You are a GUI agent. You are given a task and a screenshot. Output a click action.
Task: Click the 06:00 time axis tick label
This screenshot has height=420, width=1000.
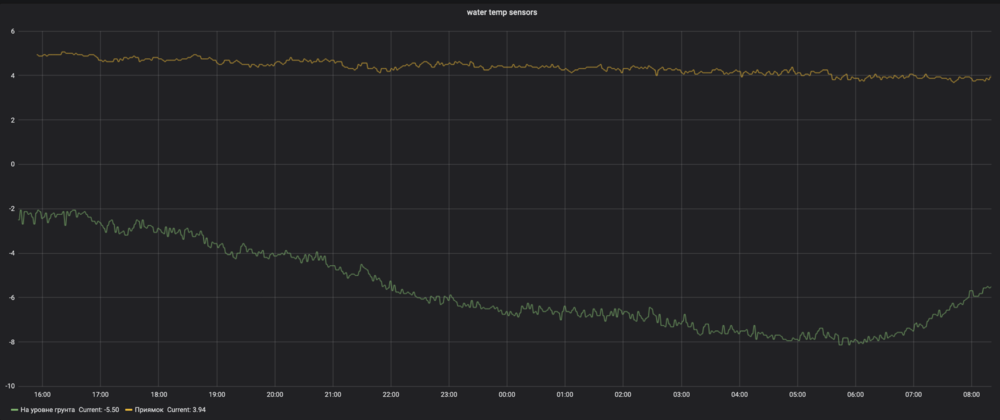click(x=855, y=394)
